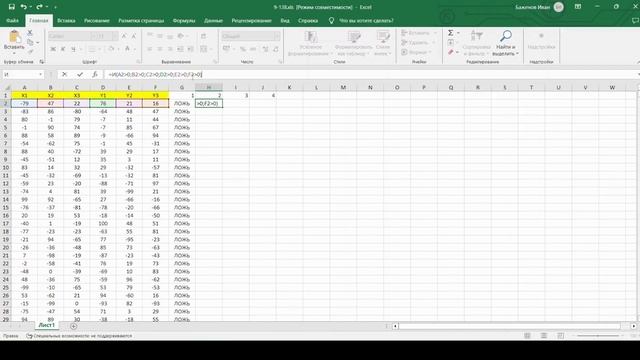Toggle underline (Ч) formatting
The width and height of the screenshot is (640, 360).
[x=73, y=49]
